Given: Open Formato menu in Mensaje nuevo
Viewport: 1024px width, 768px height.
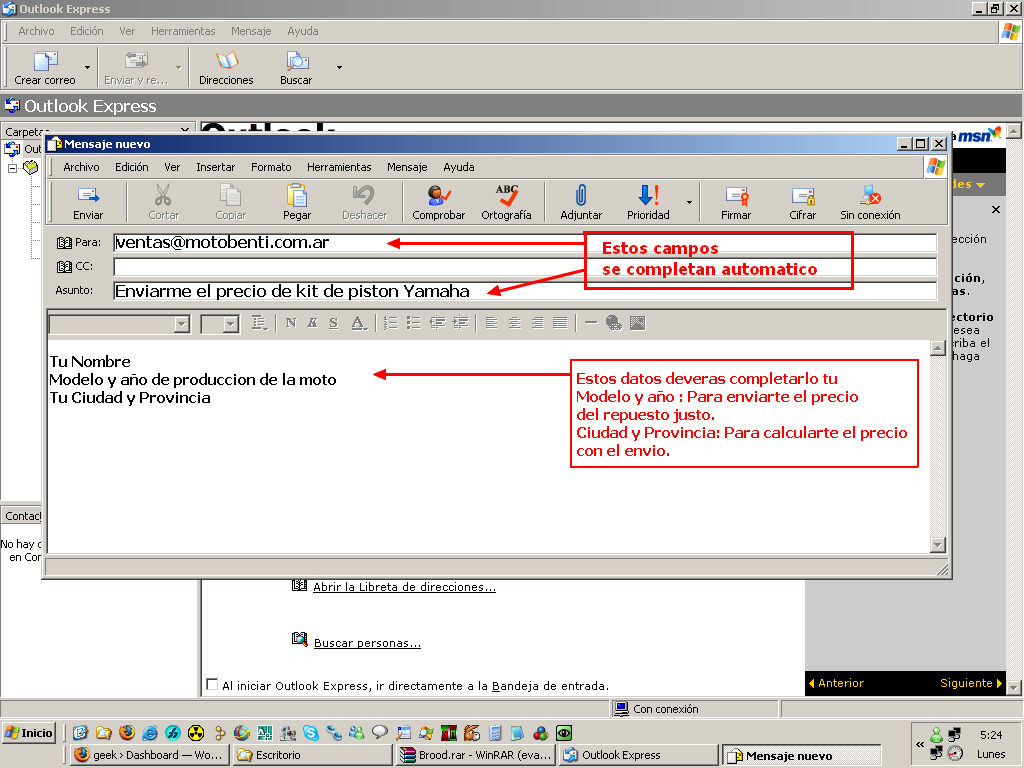Looking at the screenshot, I should 271,167.
